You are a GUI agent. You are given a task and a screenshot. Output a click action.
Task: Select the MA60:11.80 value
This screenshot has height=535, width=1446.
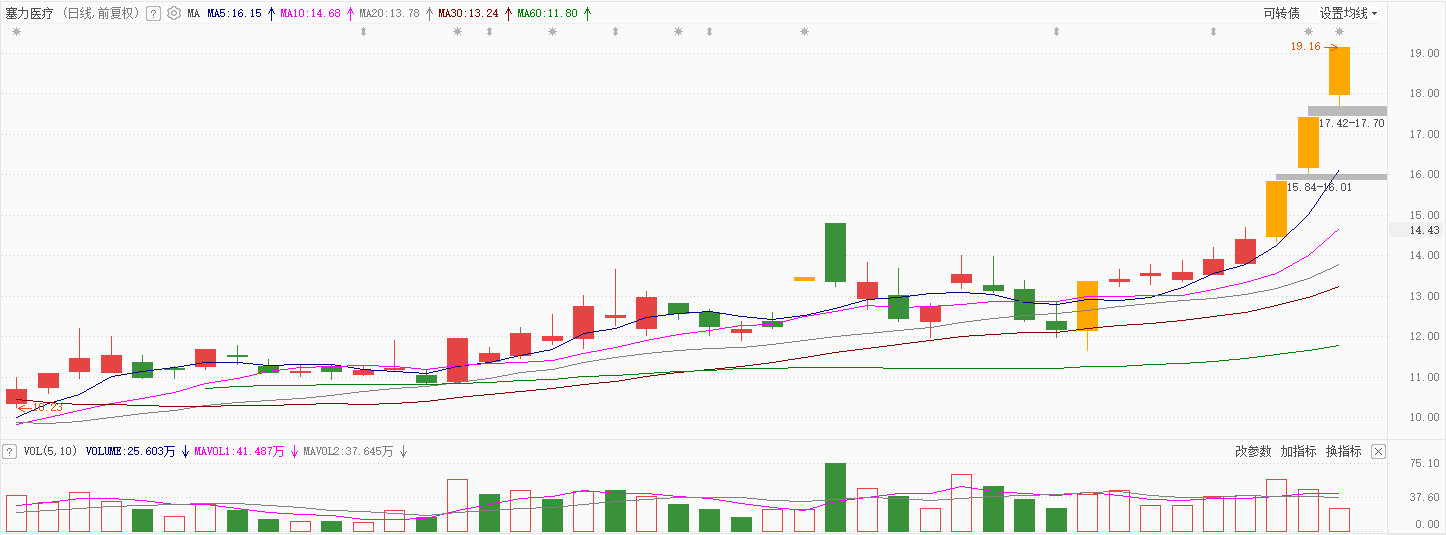point(547,14)
